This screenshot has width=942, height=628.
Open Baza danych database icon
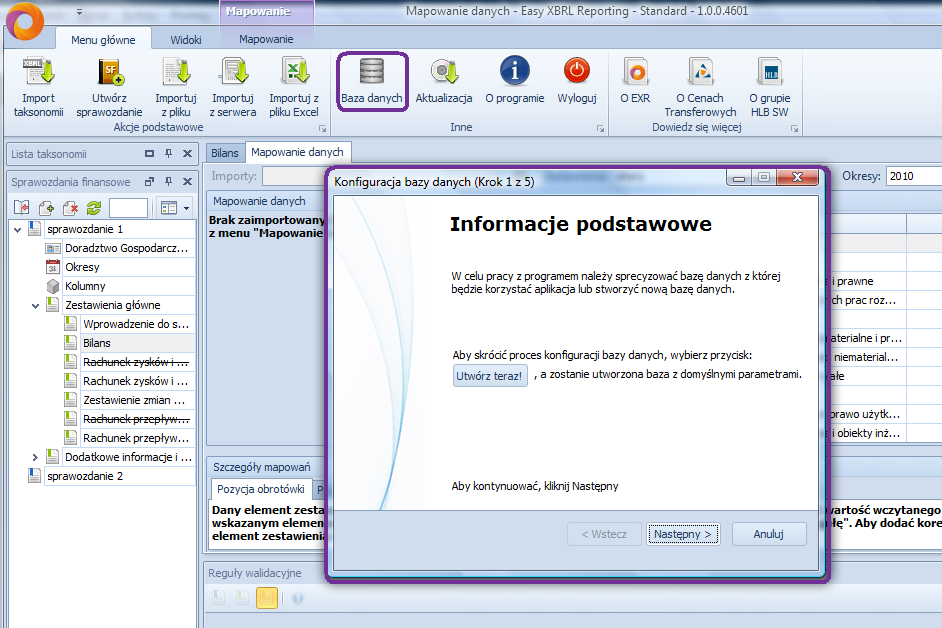[x=372, y=72]
